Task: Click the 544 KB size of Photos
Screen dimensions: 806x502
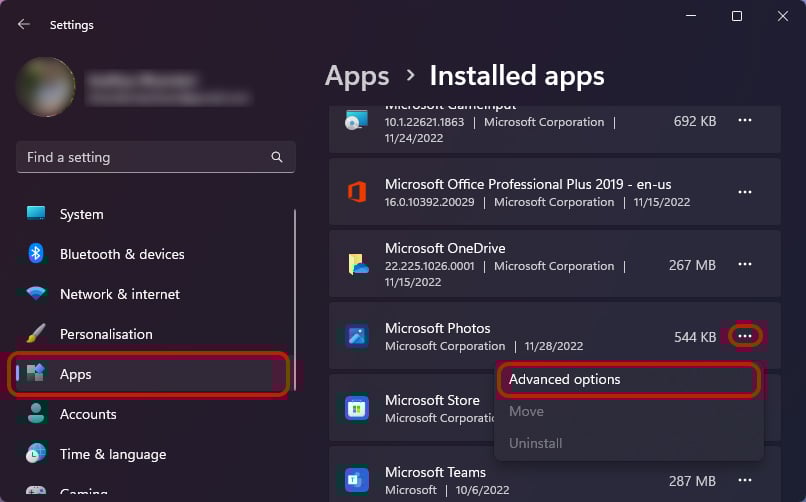Action: pyautogui.click(x=695, y=337)
